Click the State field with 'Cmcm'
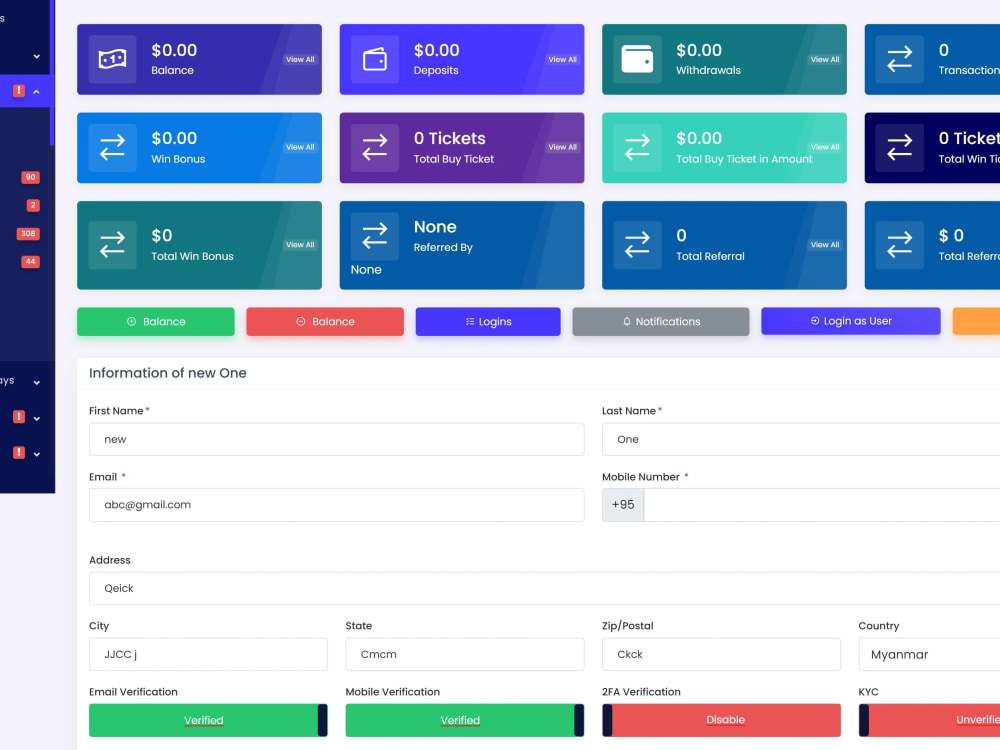Screen dimensions: 1000x750 point(464,654)
